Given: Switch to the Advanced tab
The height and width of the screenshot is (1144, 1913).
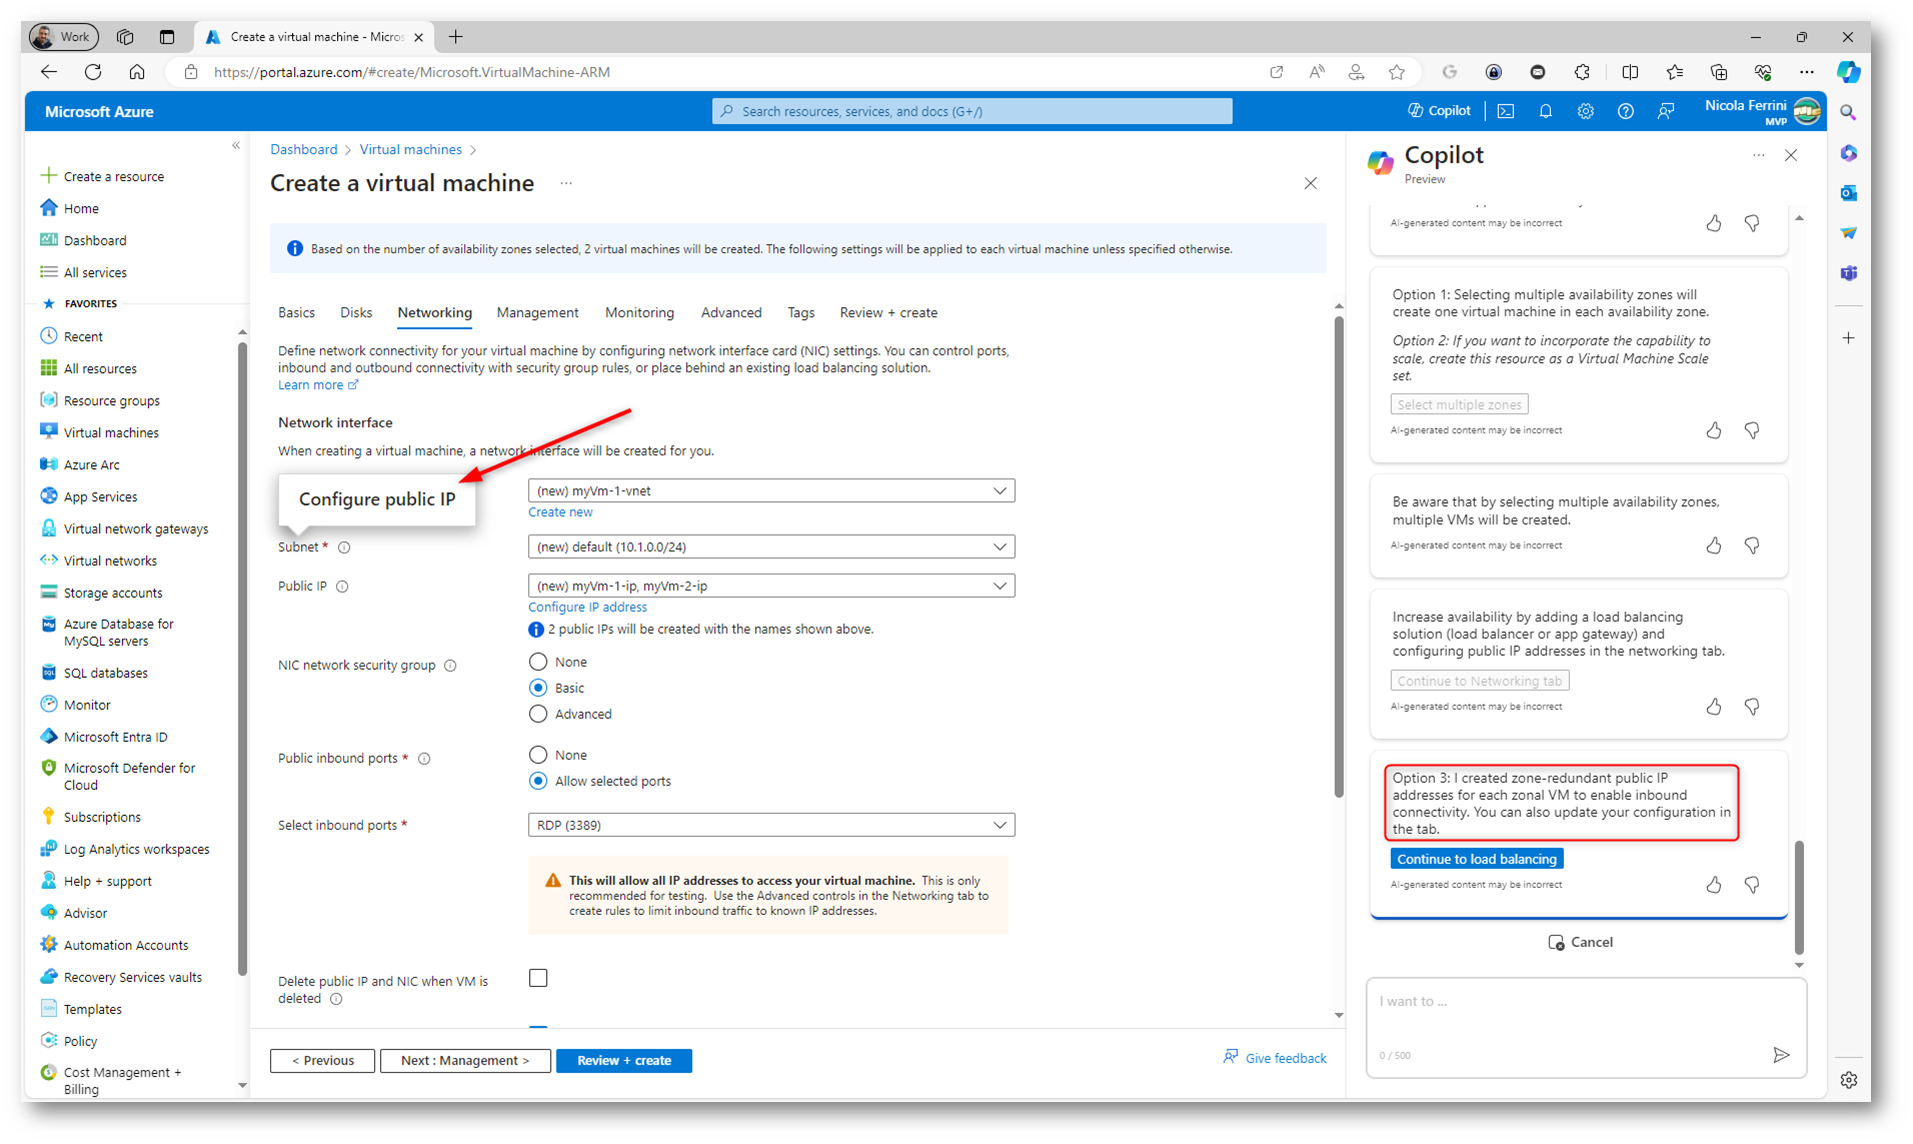Looking at the screenshot, I should pyautogui.click(x=731, y=312).
